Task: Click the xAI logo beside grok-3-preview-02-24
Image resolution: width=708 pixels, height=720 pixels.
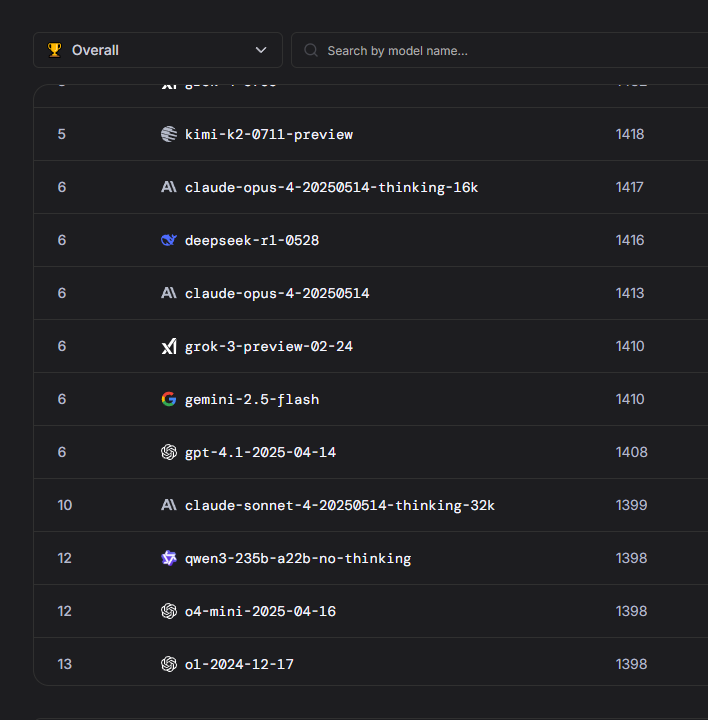Action: point(169,346)
